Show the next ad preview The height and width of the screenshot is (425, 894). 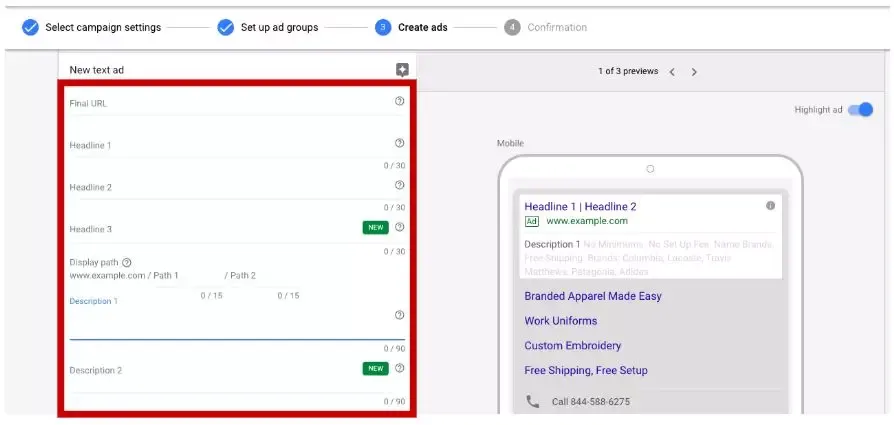tap(694, 72)
